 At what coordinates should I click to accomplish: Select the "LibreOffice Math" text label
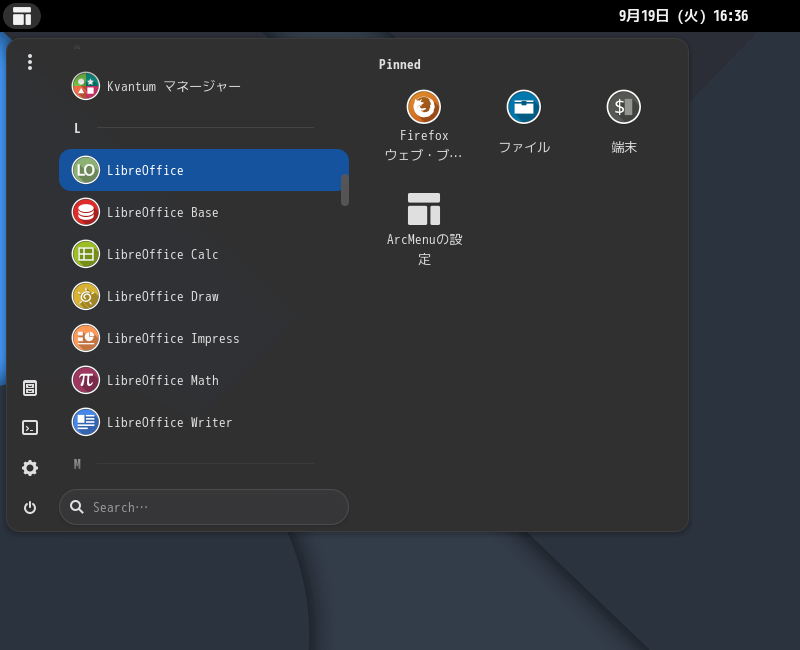(x=163, y=380)
